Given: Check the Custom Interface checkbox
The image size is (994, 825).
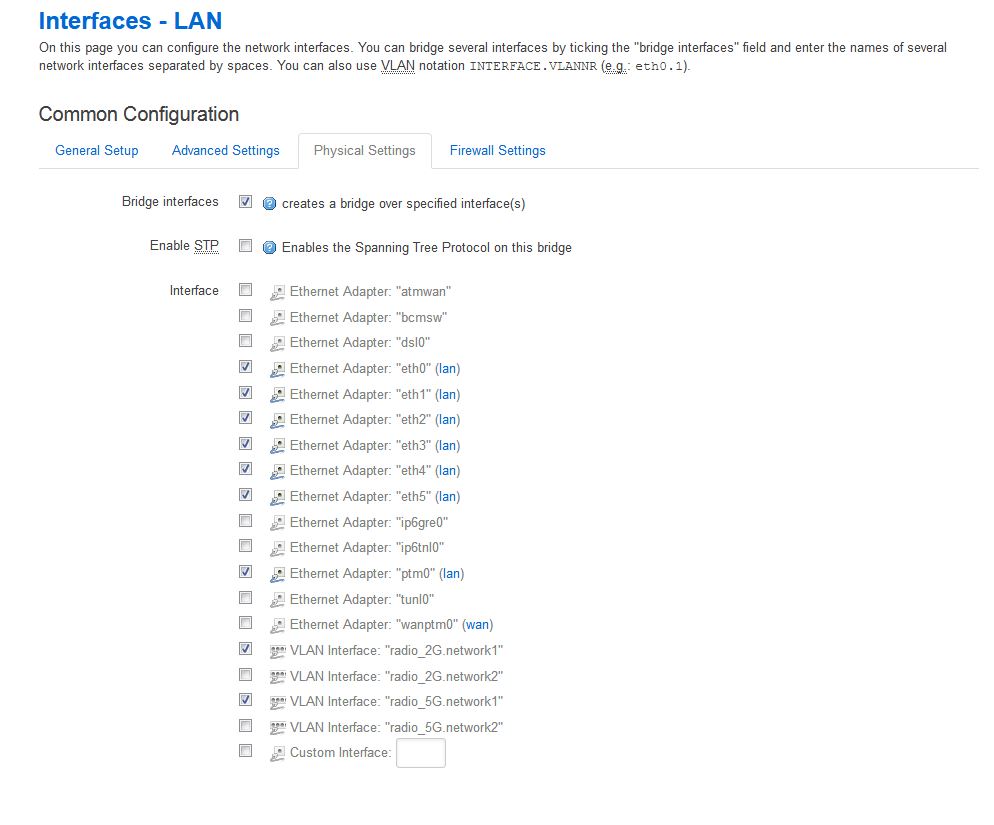Looking at the screenshot, I should pyautogui.click(x=245, y=751).
